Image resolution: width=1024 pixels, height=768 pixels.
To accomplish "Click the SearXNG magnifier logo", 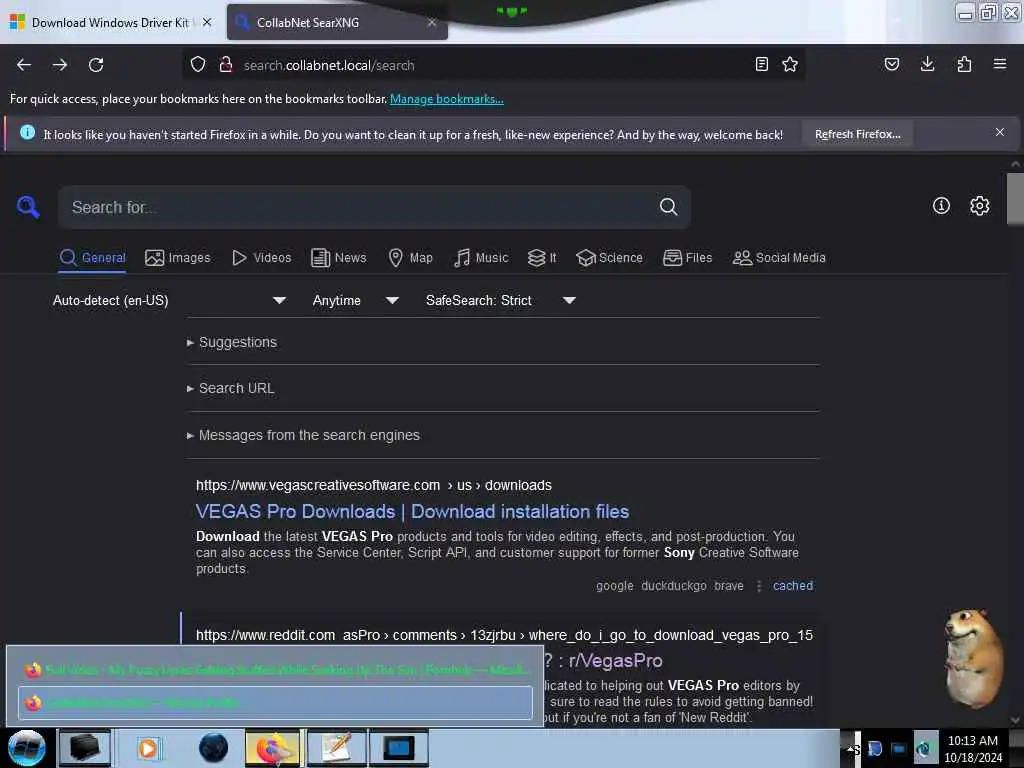I will point(28,207).
